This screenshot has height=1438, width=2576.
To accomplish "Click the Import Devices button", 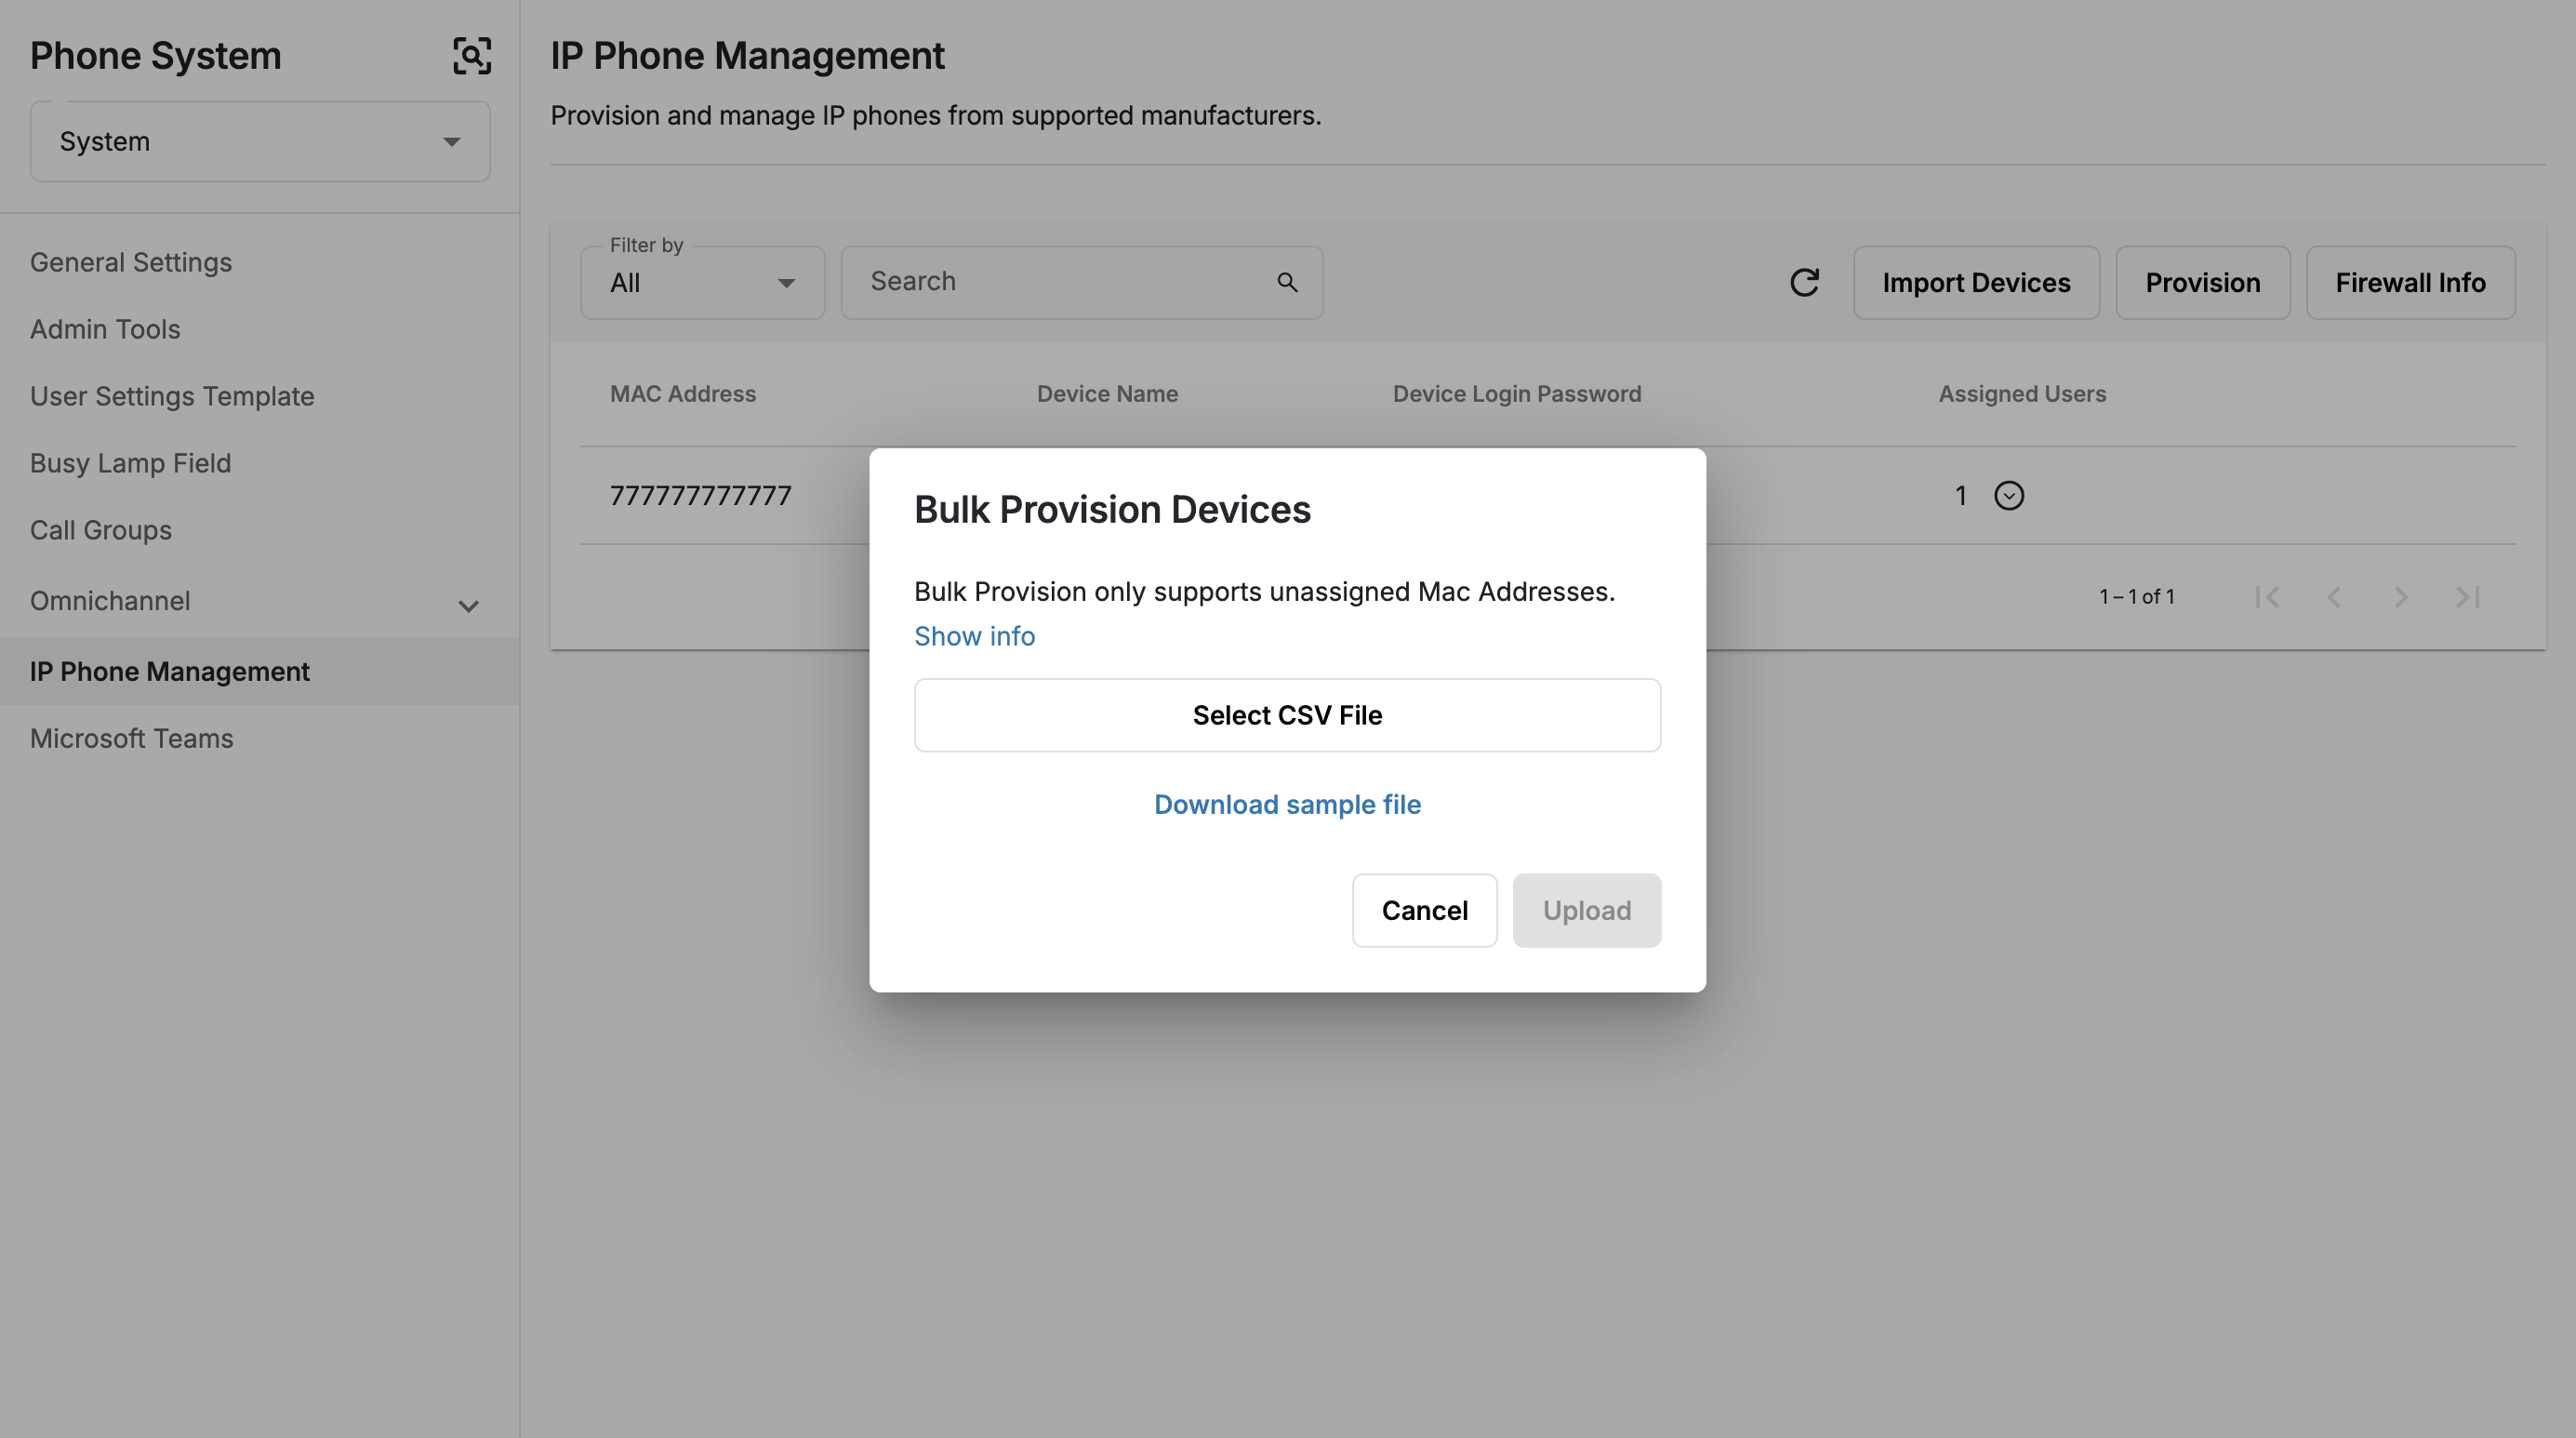I will click(1976, 283).
